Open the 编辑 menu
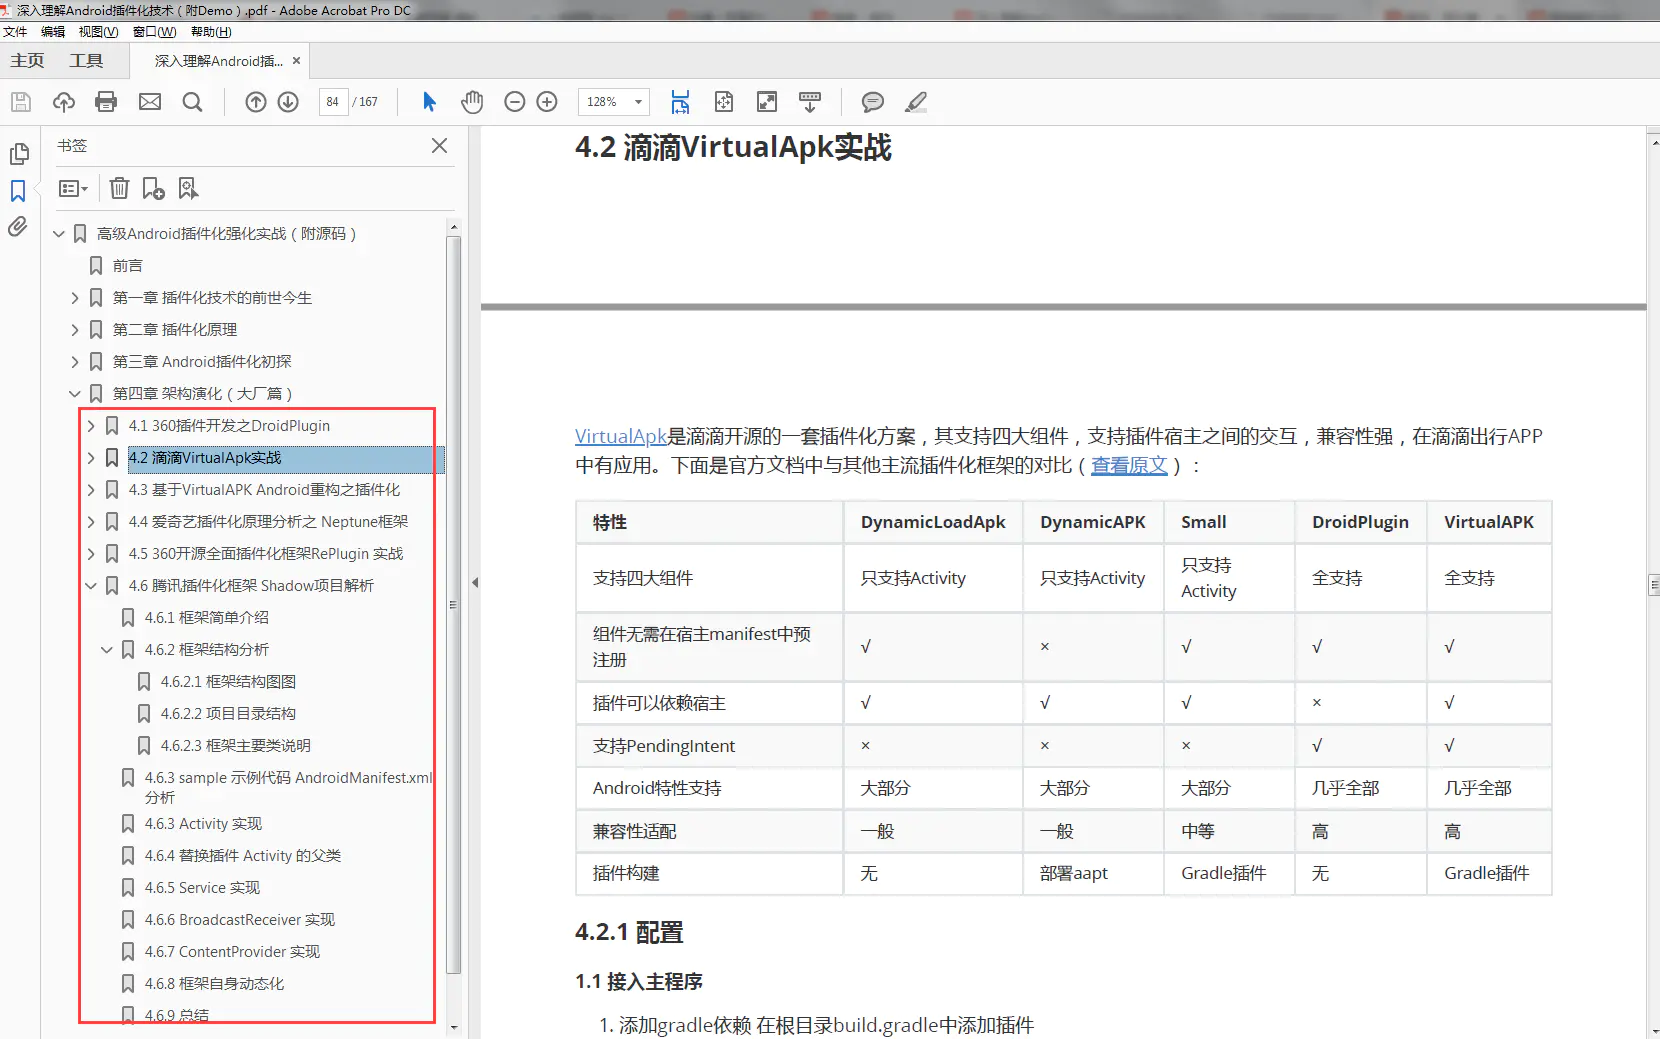The width and height of the screenshot is (1660, 1039). coord(53,32)
